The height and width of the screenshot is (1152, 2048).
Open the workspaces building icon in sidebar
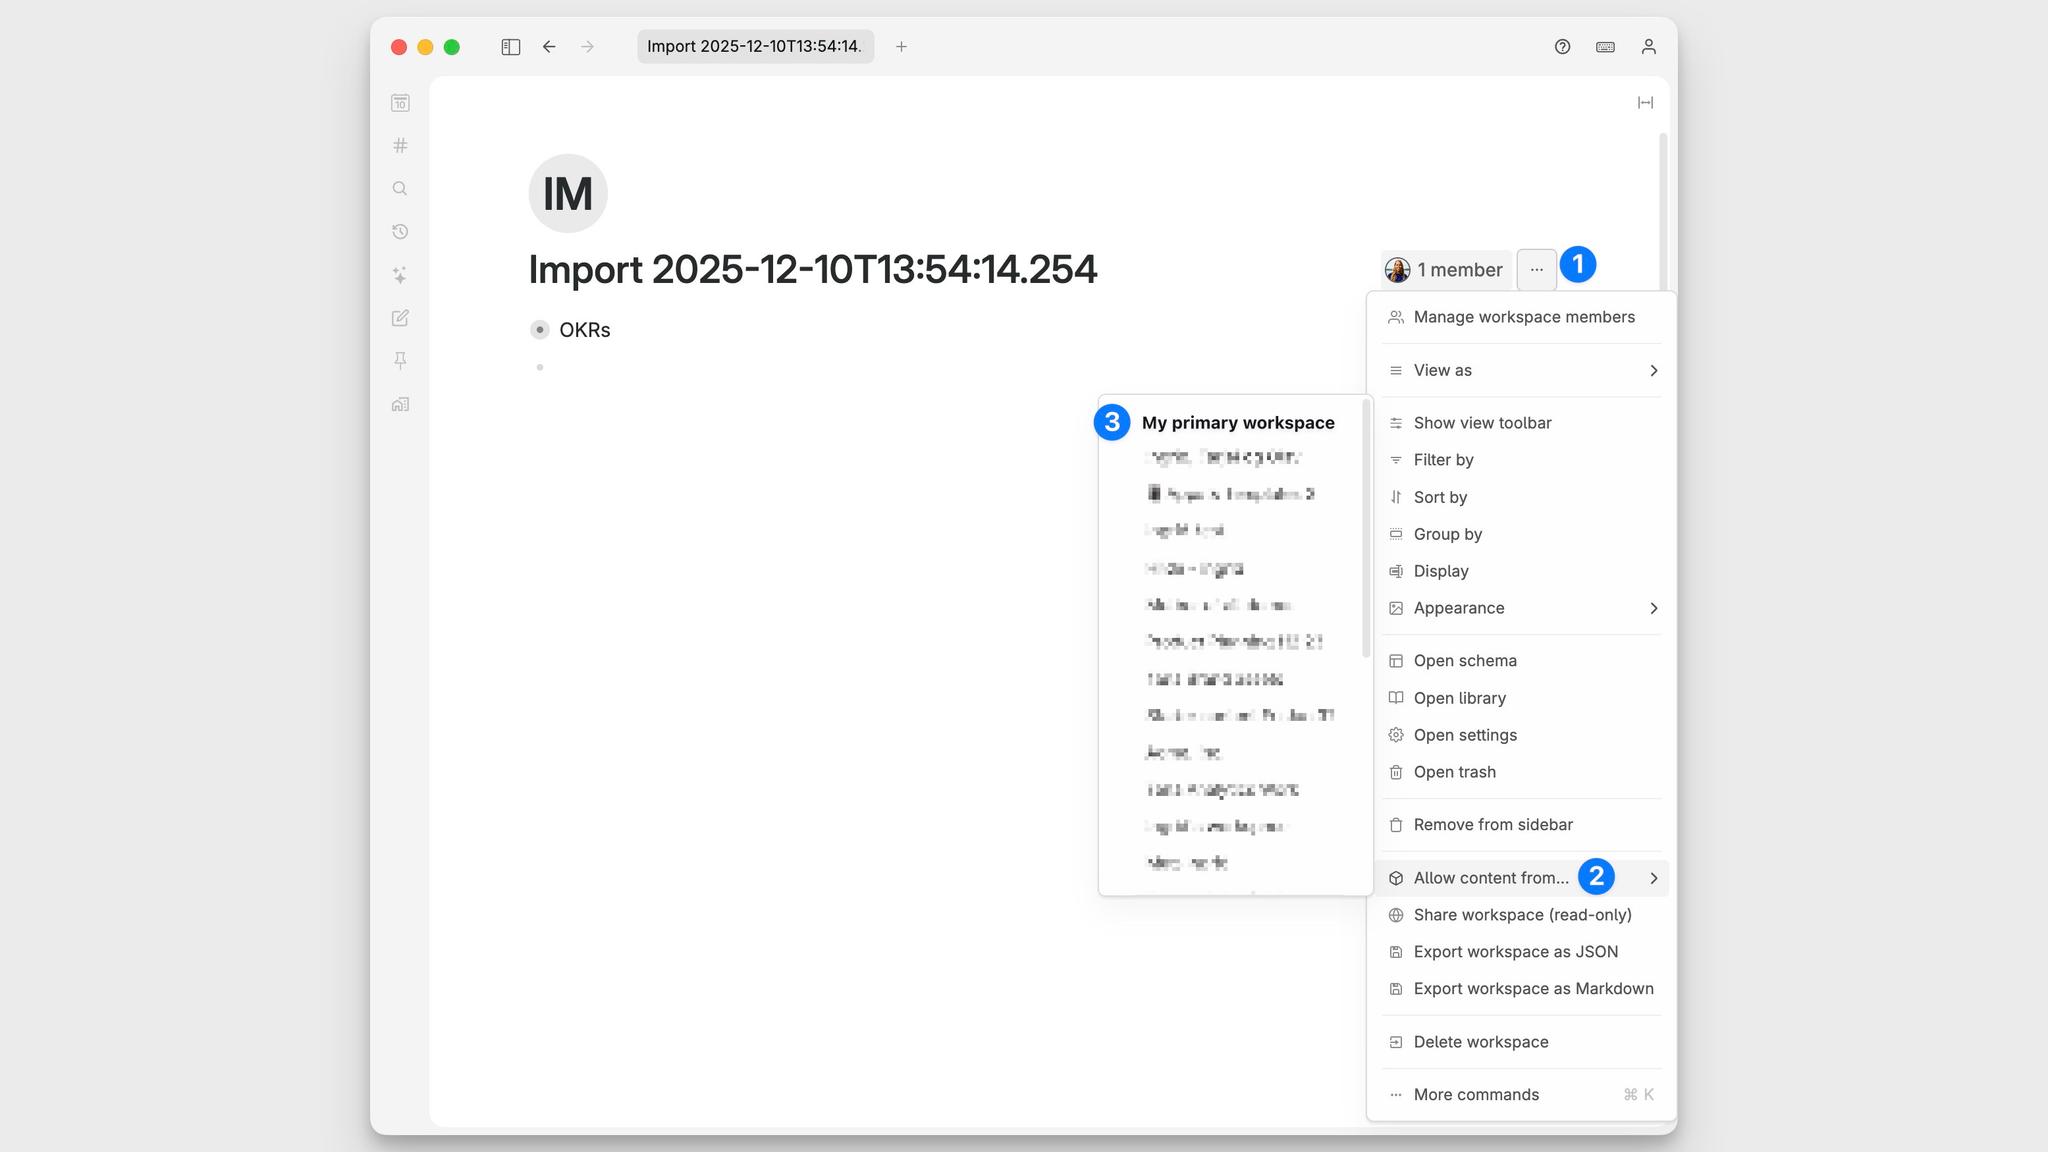pos(400,404)
